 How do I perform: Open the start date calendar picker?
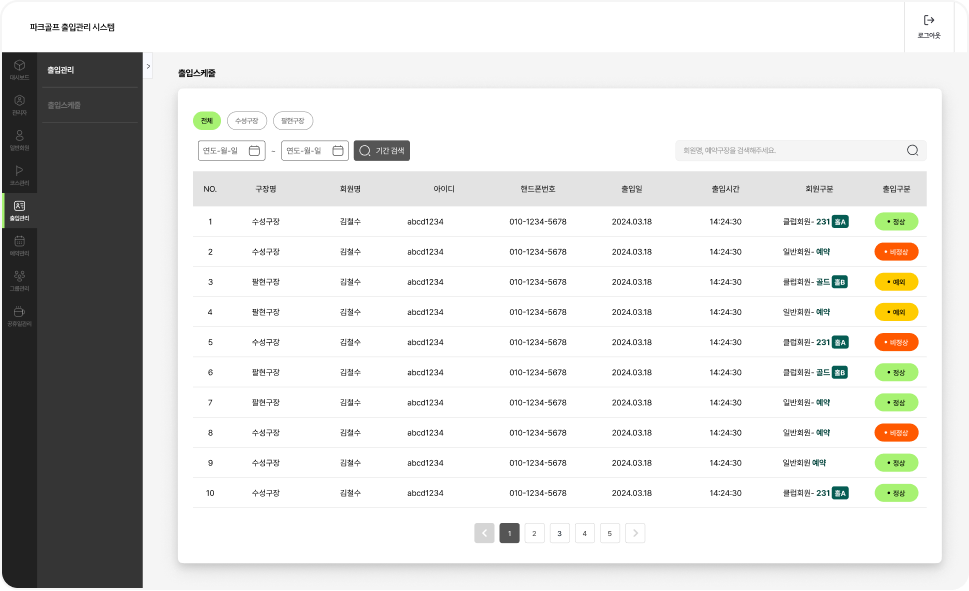coord(254,150)
